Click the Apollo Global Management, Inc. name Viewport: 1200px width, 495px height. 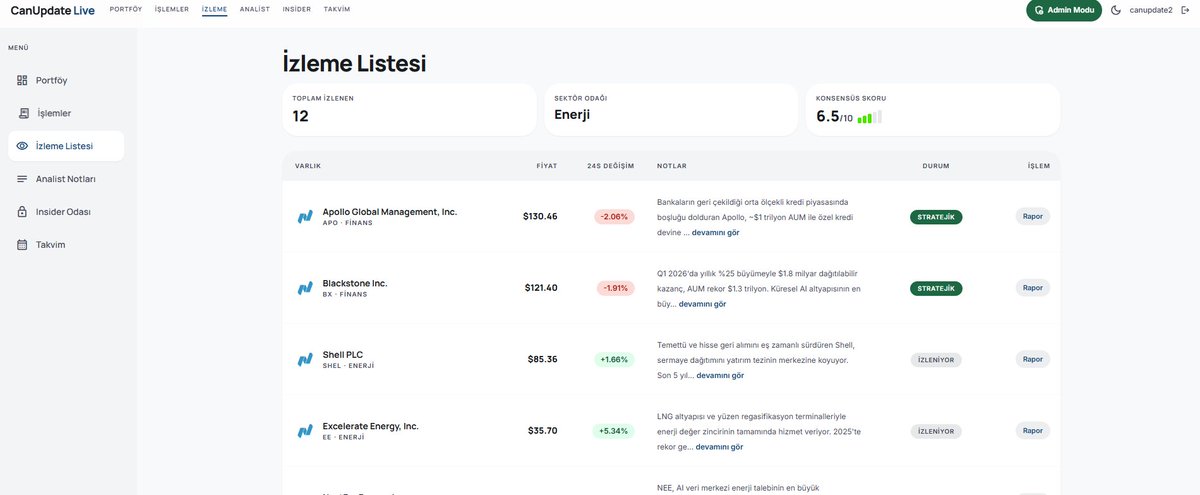pyautogui.click(x=390, y=212)
